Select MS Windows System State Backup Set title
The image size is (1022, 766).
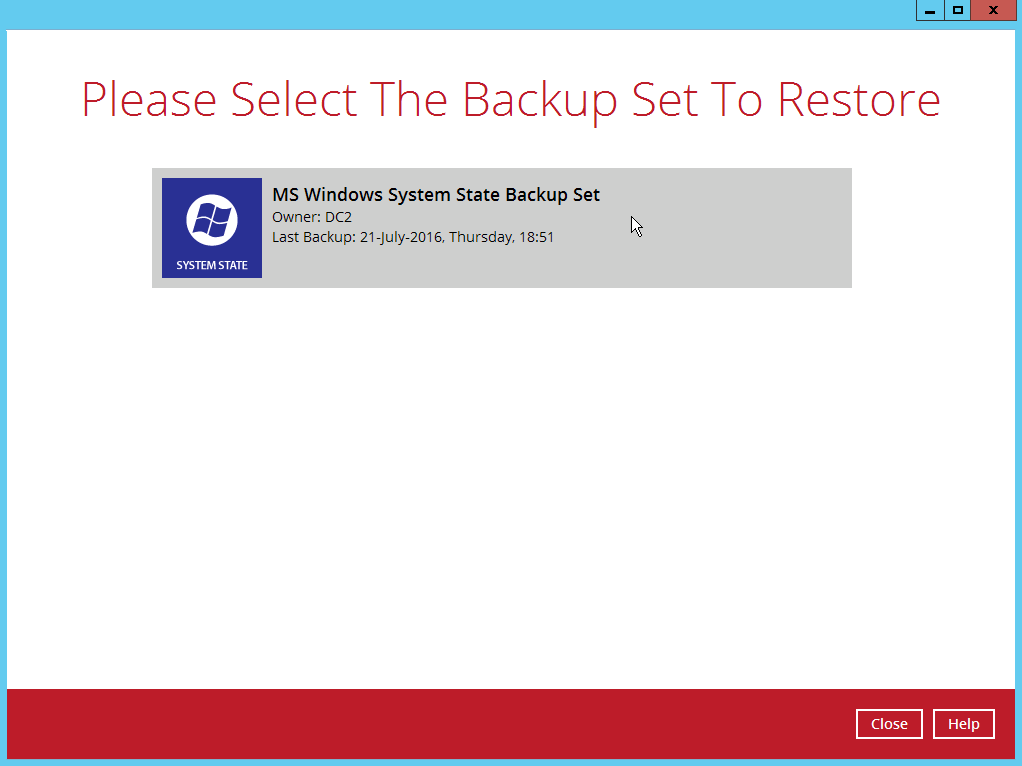click(436, 195)
